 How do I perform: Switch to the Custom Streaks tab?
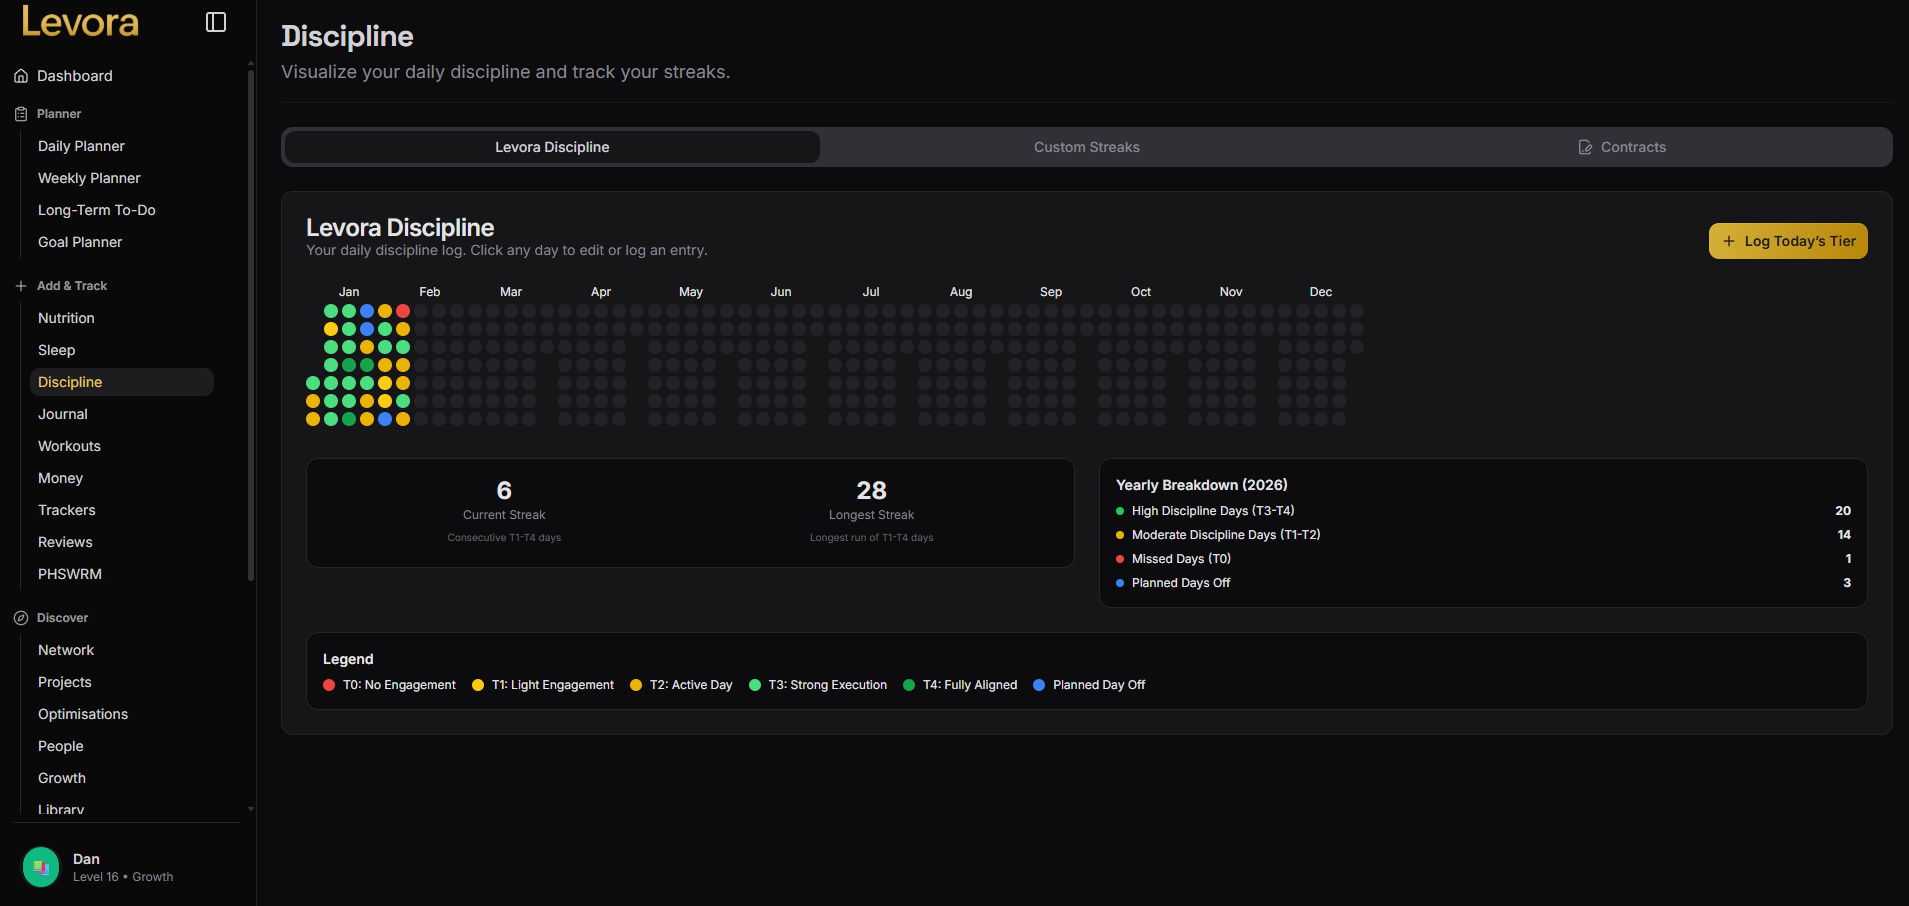[x=1086, y=146]
